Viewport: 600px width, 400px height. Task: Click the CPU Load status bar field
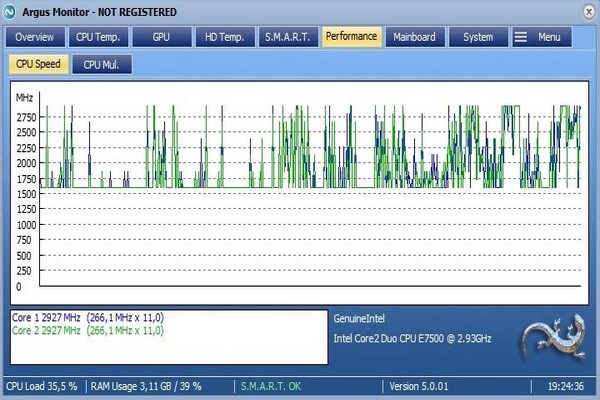[x=42, y=385]
